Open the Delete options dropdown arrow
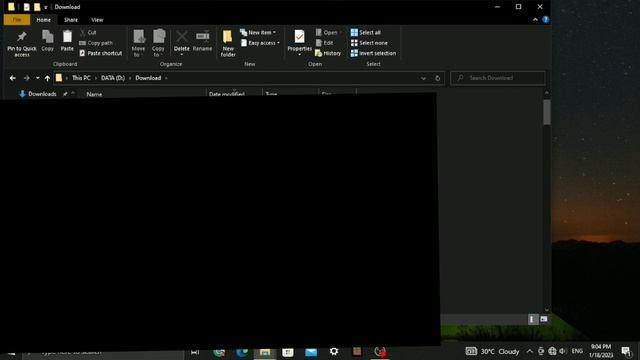Screen dimensions: 640x360 click(x=182, y=54)
